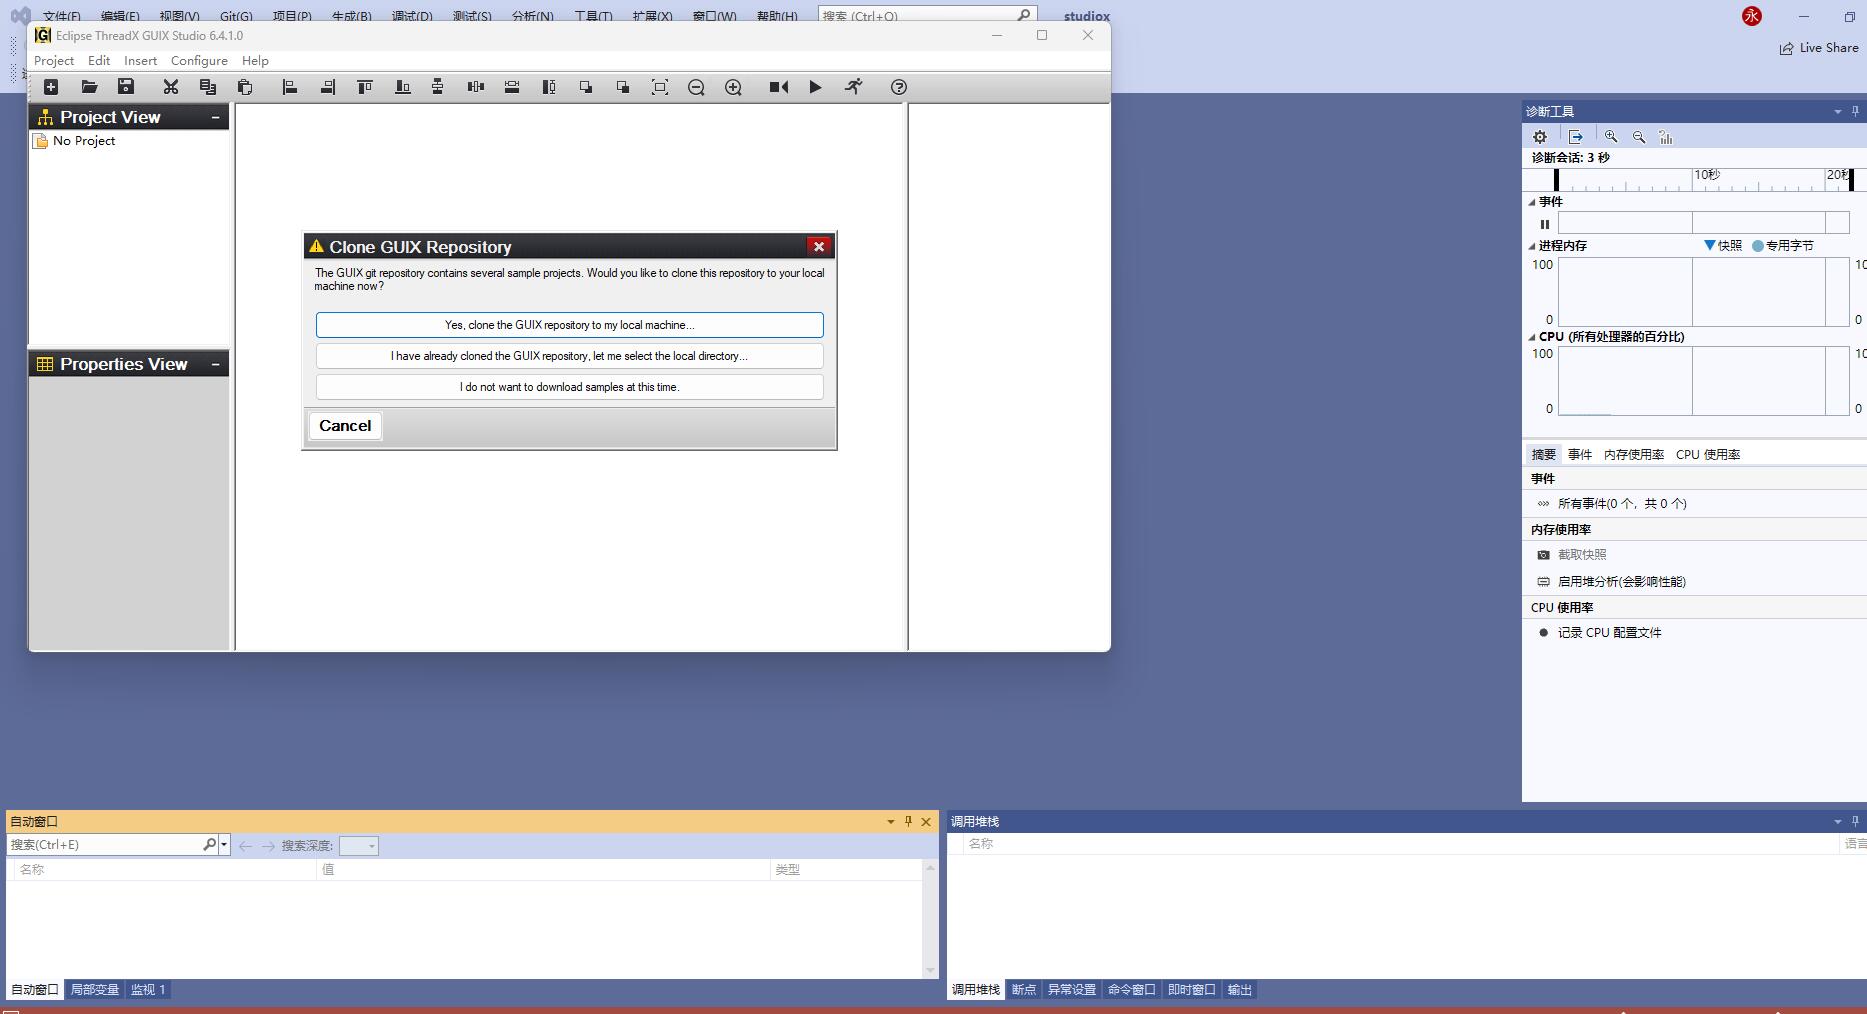Image resolution: width=1867 pixels, height=1014 pixels.
Task: Click the running man Run Application icon
Action: pos(853,87)
